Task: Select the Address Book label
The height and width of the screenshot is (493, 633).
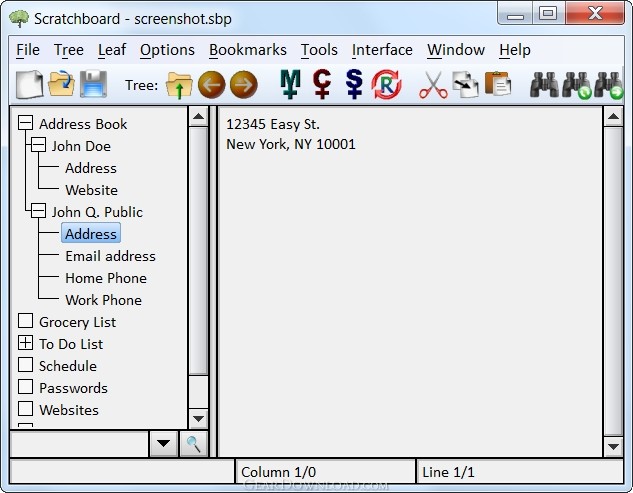Action: (x=83, y=124)
